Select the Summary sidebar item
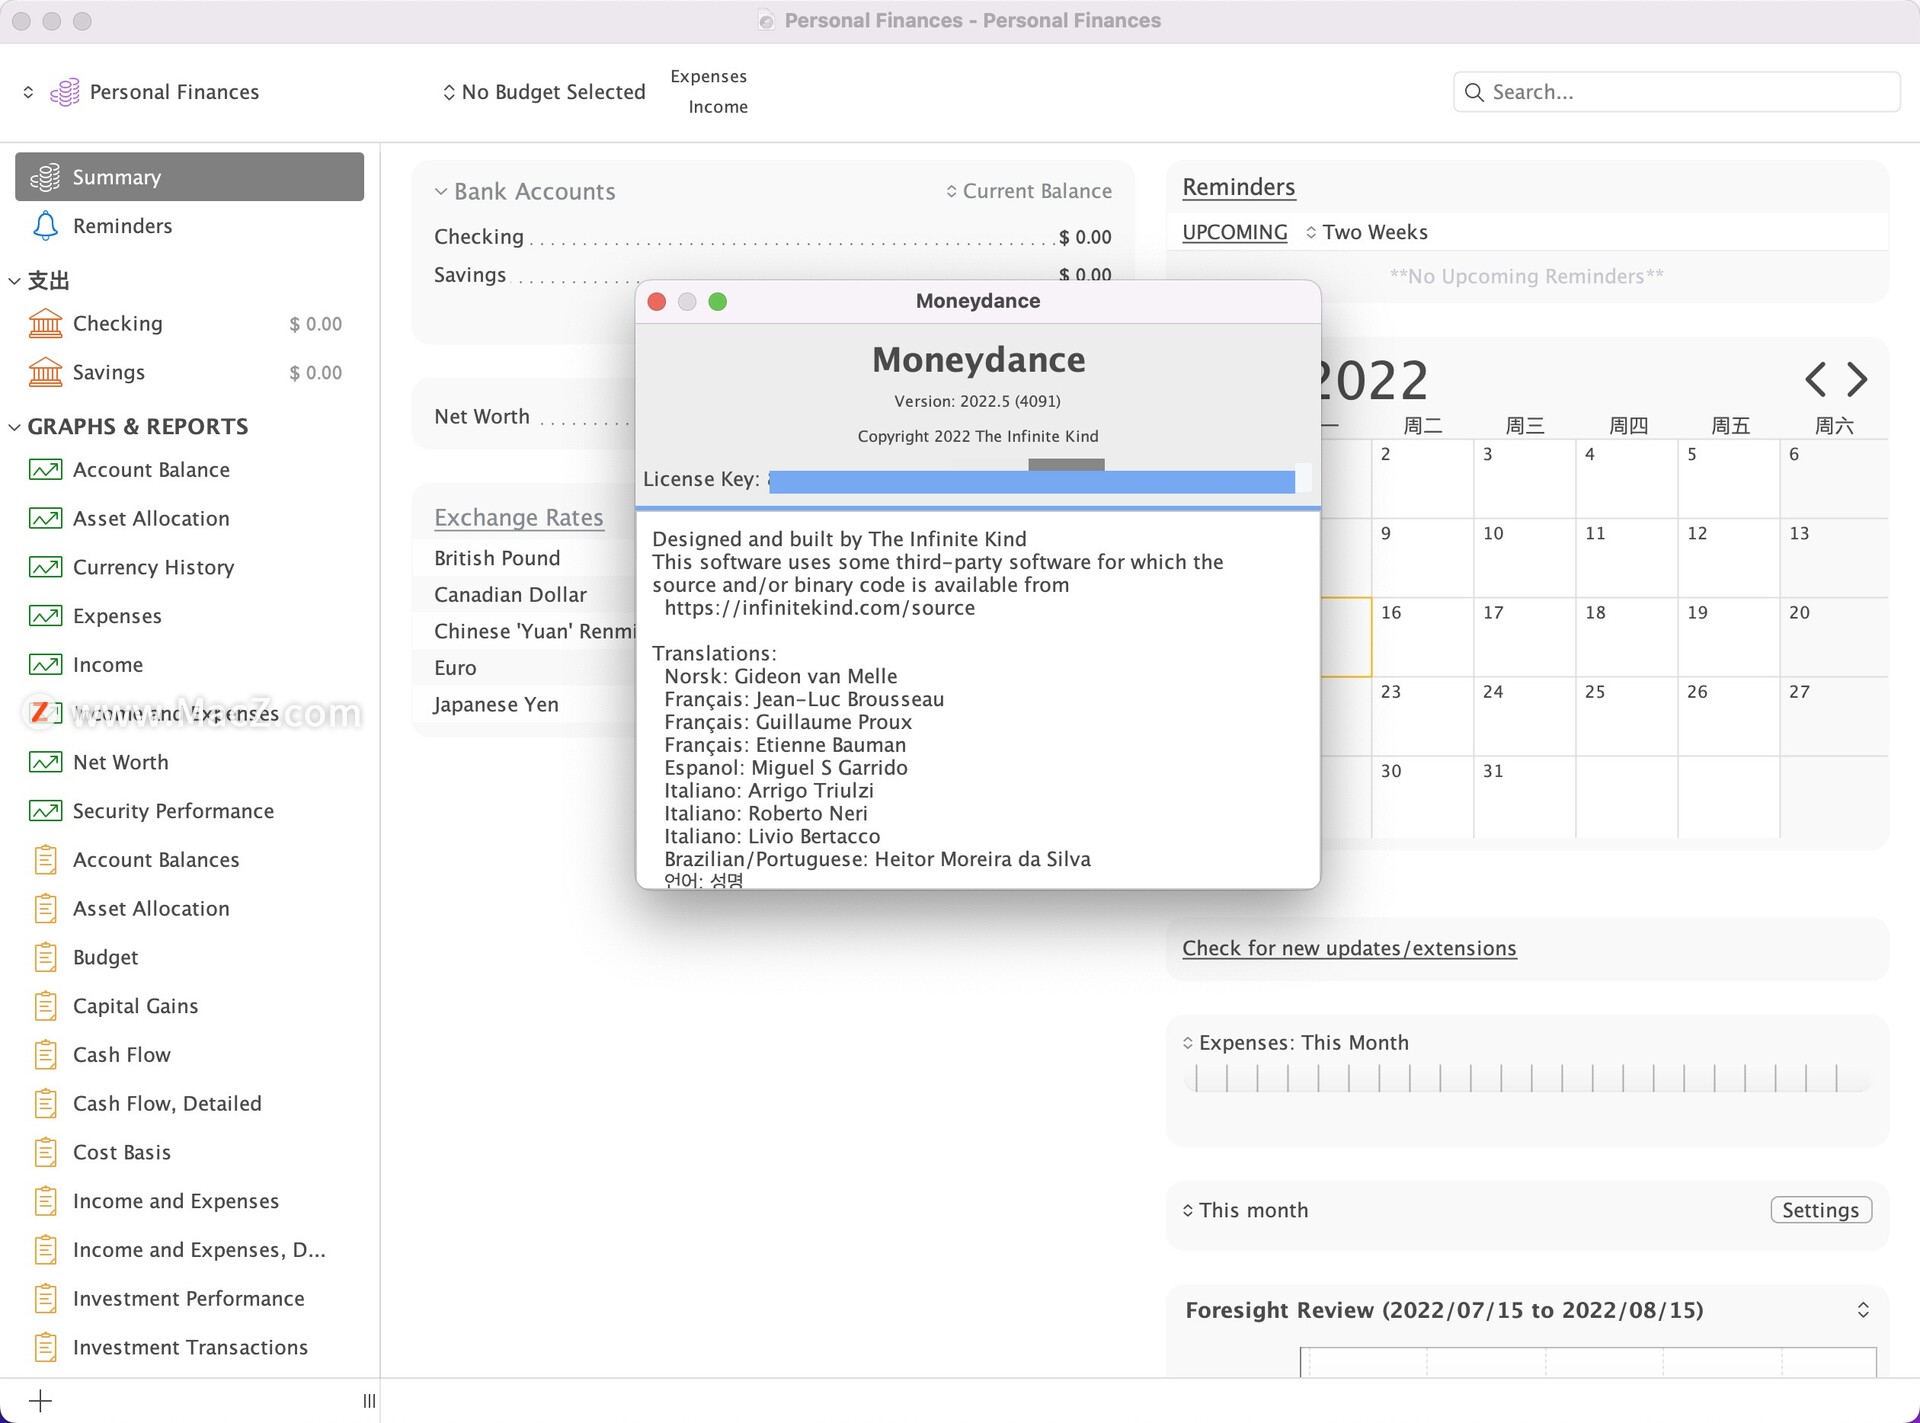The image size is (1920, 1423). pos(189,177)
